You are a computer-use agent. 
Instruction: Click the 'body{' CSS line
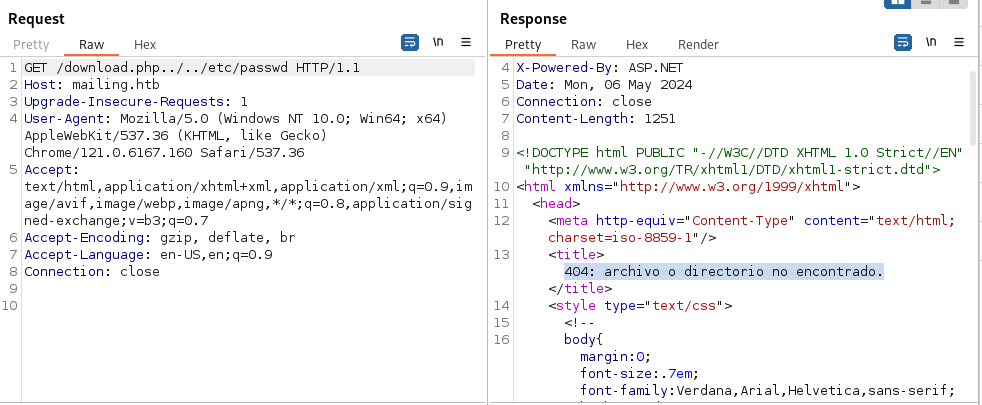coord(583,339)
